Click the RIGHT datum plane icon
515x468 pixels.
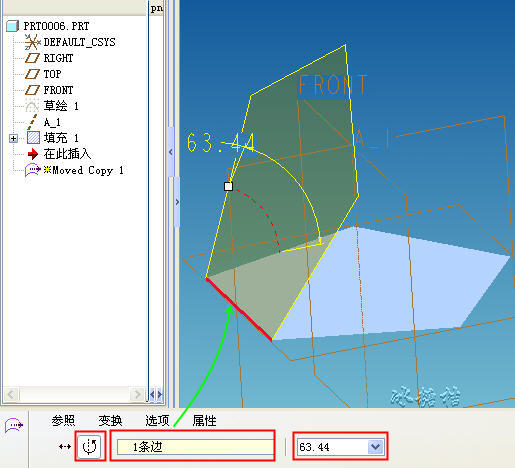32,58
